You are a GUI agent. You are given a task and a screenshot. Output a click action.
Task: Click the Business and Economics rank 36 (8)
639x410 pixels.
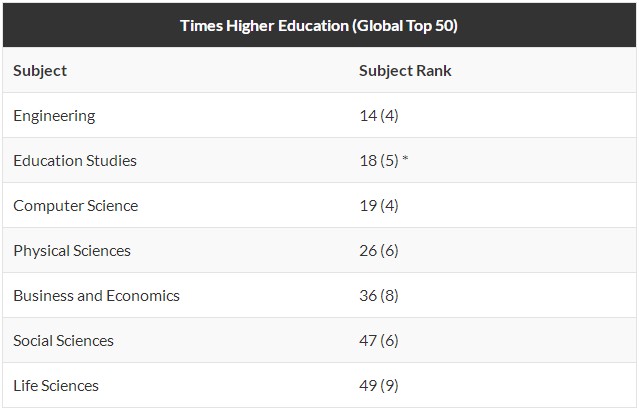point(379,295)
